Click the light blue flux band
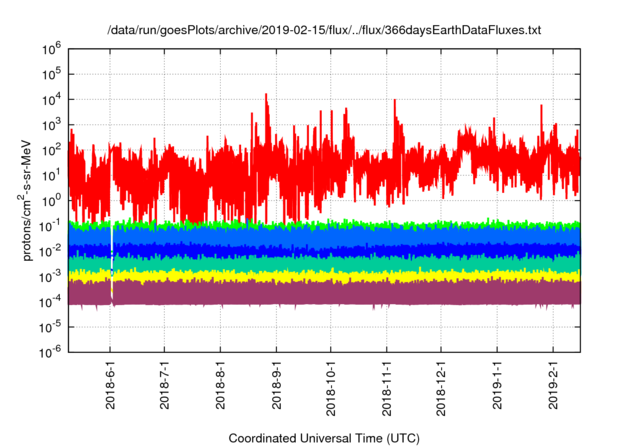 pyautogui.click(x=324, y=235)
